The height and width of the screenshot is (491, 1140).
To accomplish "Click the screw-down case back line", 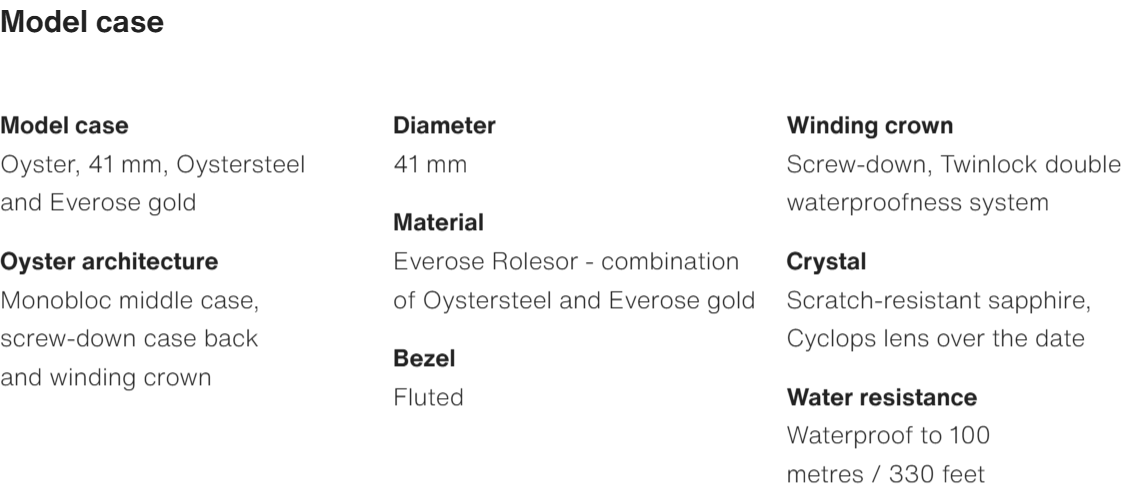I will point(128,338).
